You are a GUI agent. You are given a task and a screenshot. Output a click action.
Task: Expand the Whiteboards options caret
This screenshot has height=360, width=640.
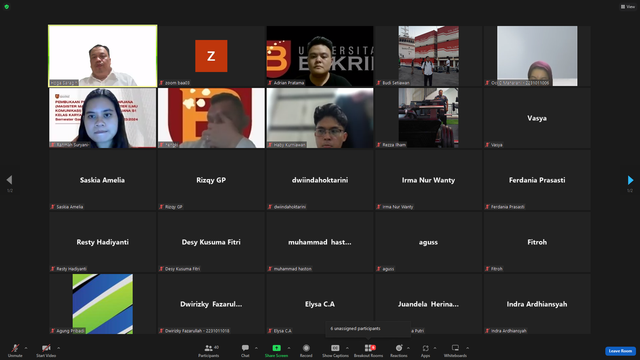coord(467,348)
